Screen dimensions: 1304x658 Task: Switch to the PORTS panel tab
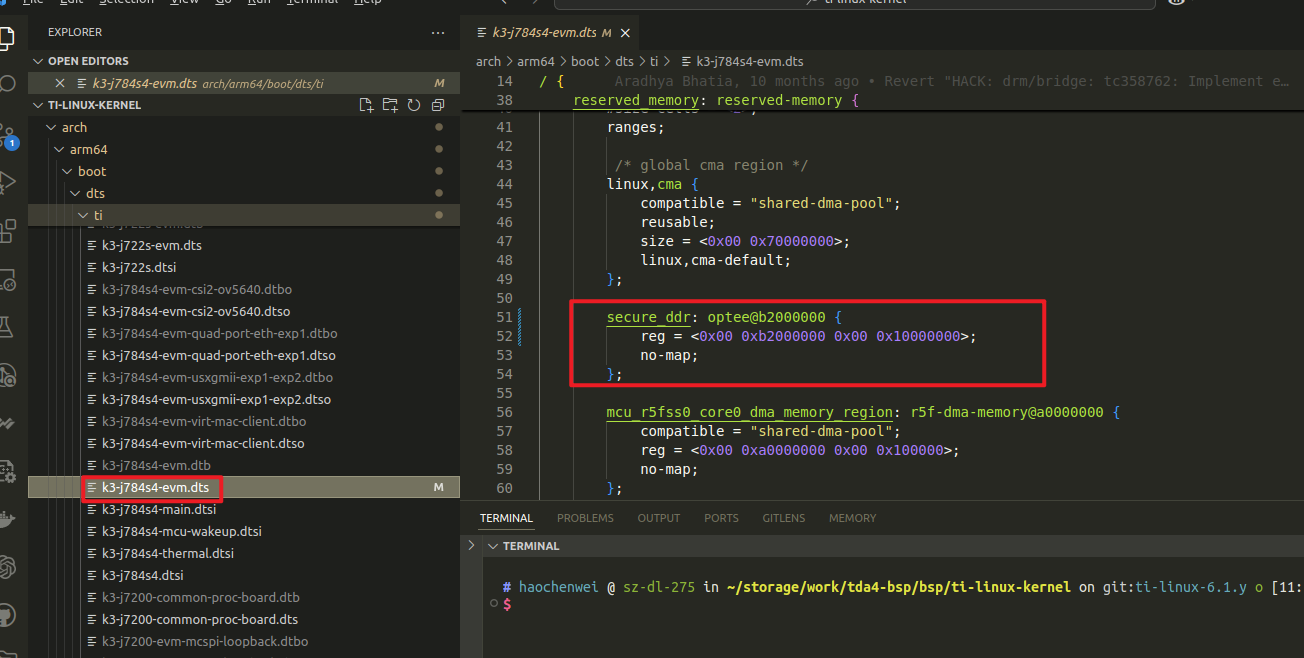tap(721, 518)
